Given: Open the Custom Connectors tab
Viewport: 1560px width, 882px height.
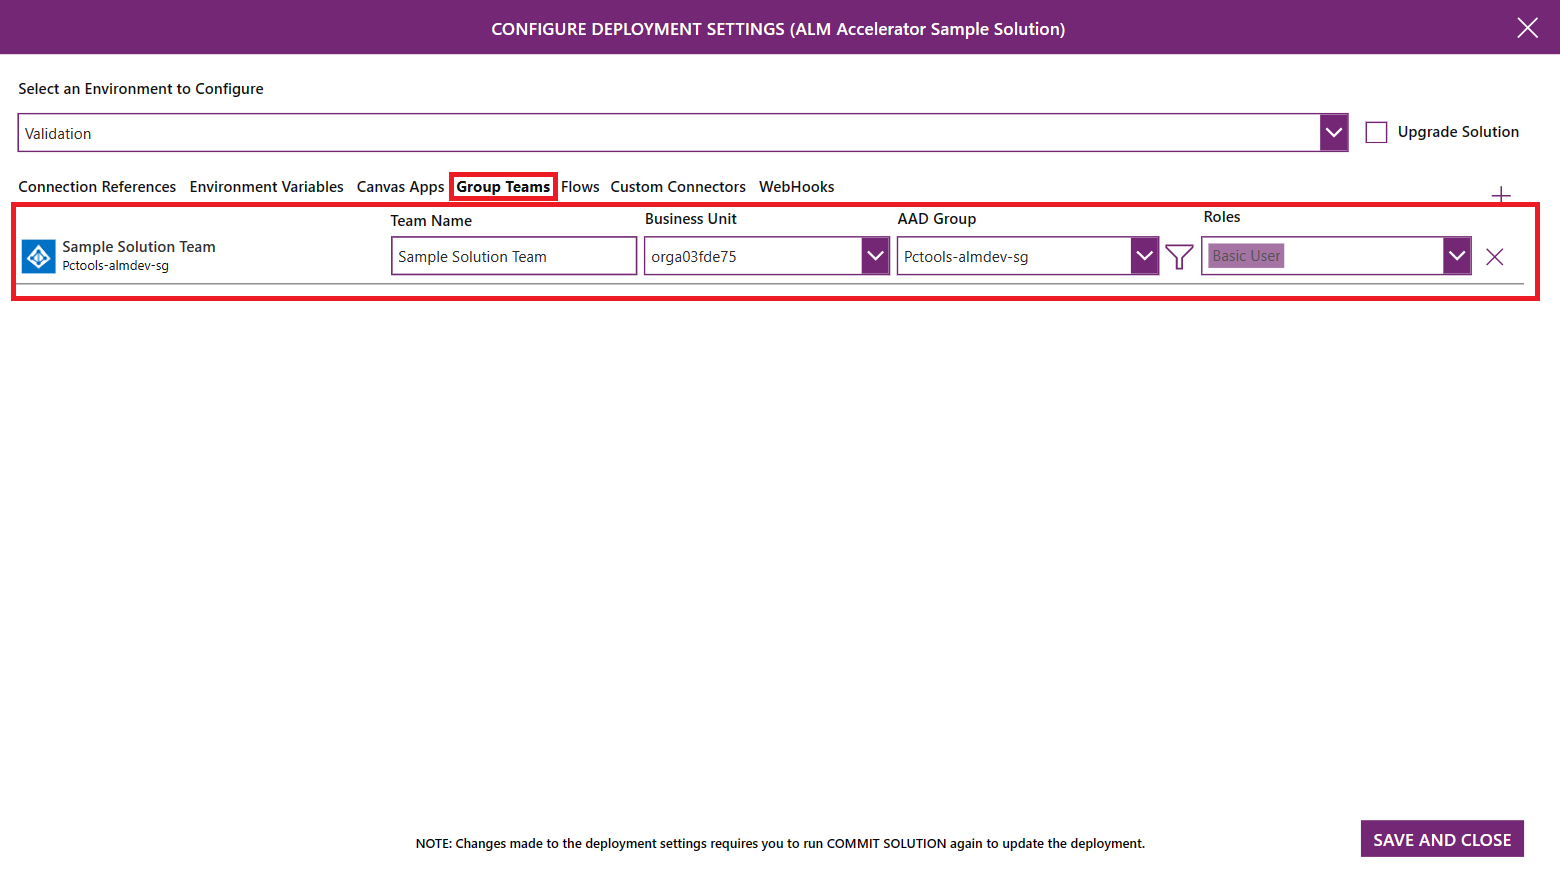Looking at the screenshot, I should point(678,187).
